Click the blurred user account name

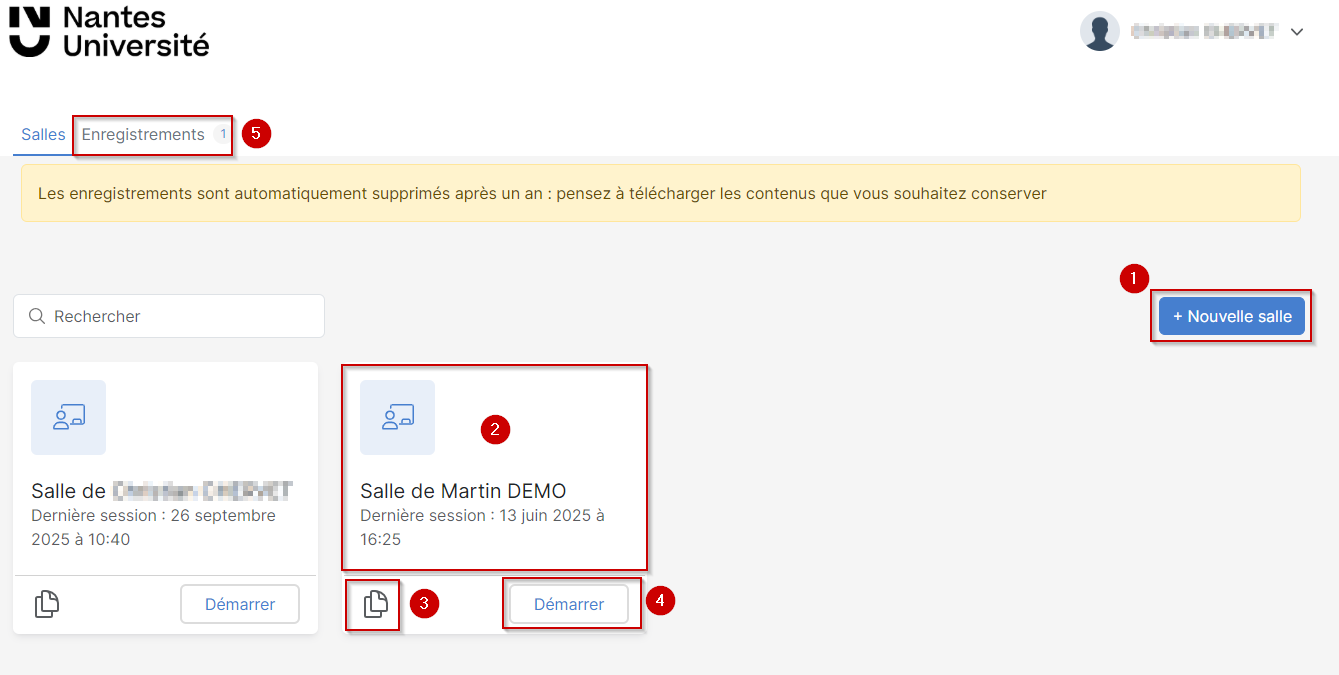1203,32
